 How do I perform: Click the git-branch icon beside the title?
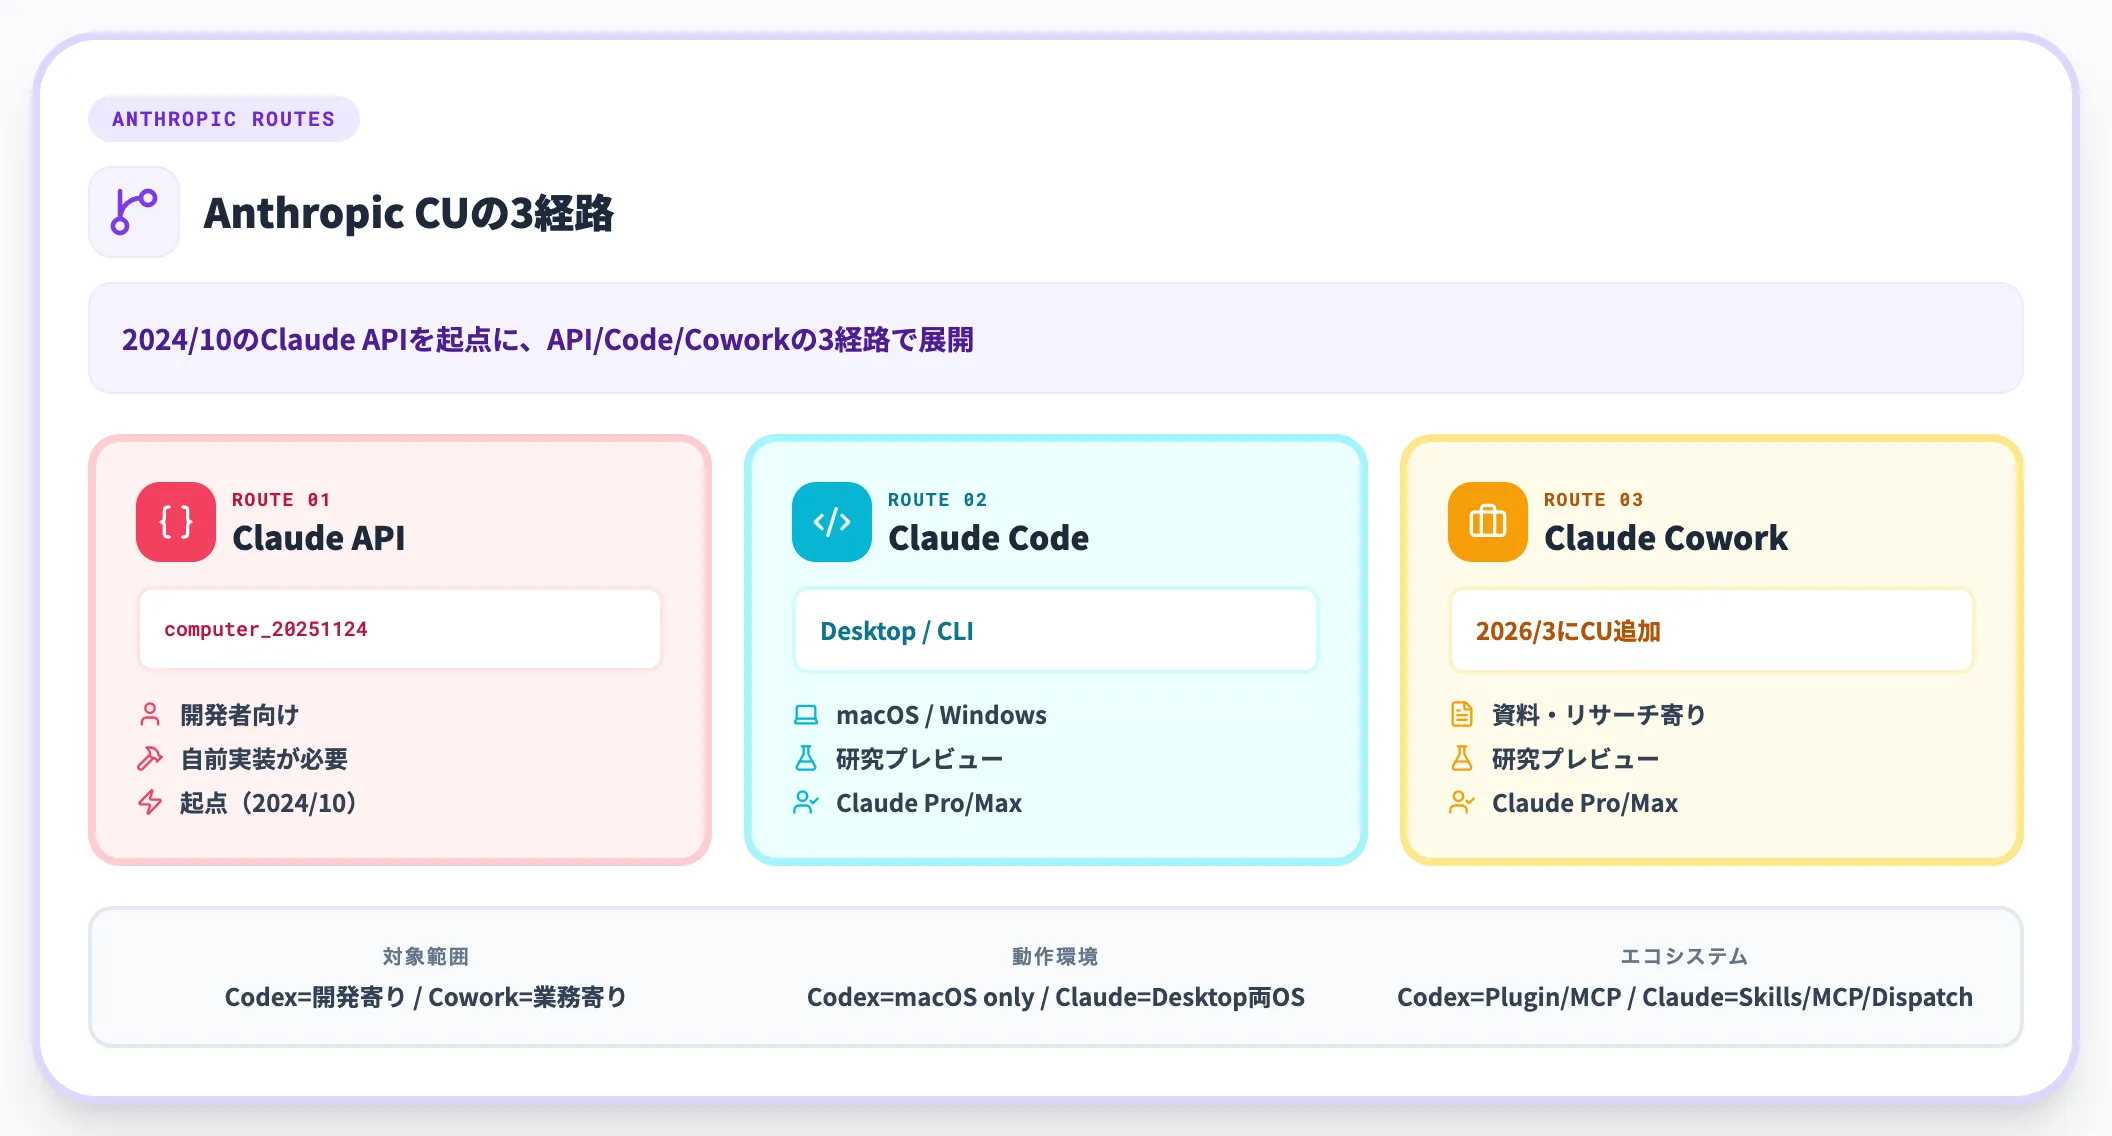pyautogui.click(x=134, y=212)
